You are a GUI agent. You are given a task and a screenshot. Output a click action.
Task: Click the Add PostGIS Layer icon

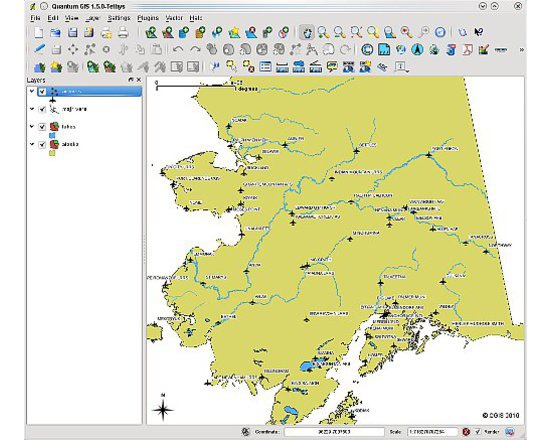point(184,33)
